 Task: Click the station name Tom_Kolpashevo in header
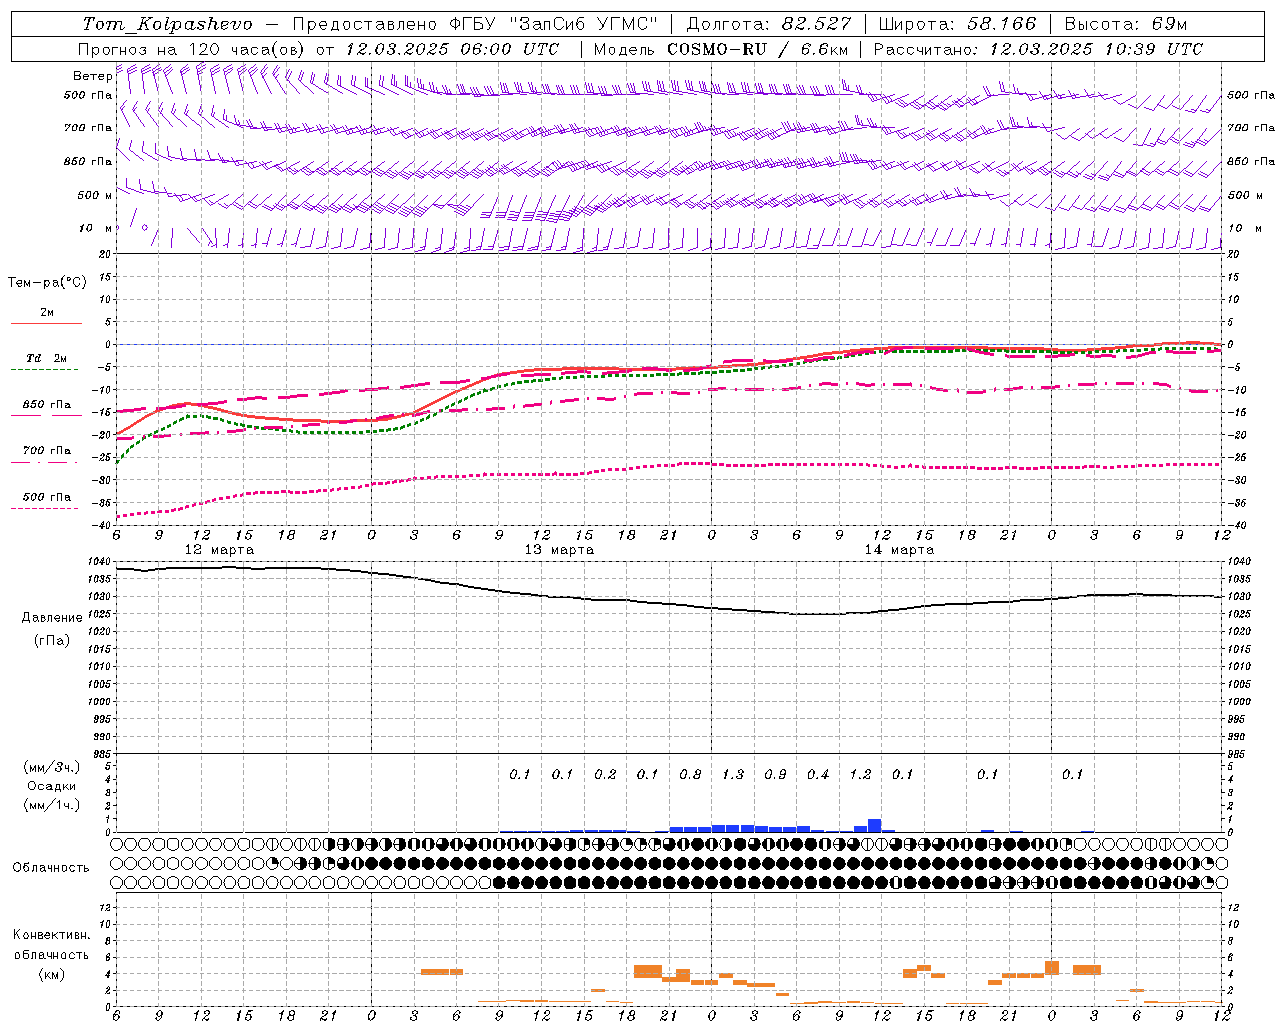[x=168, y=24]
